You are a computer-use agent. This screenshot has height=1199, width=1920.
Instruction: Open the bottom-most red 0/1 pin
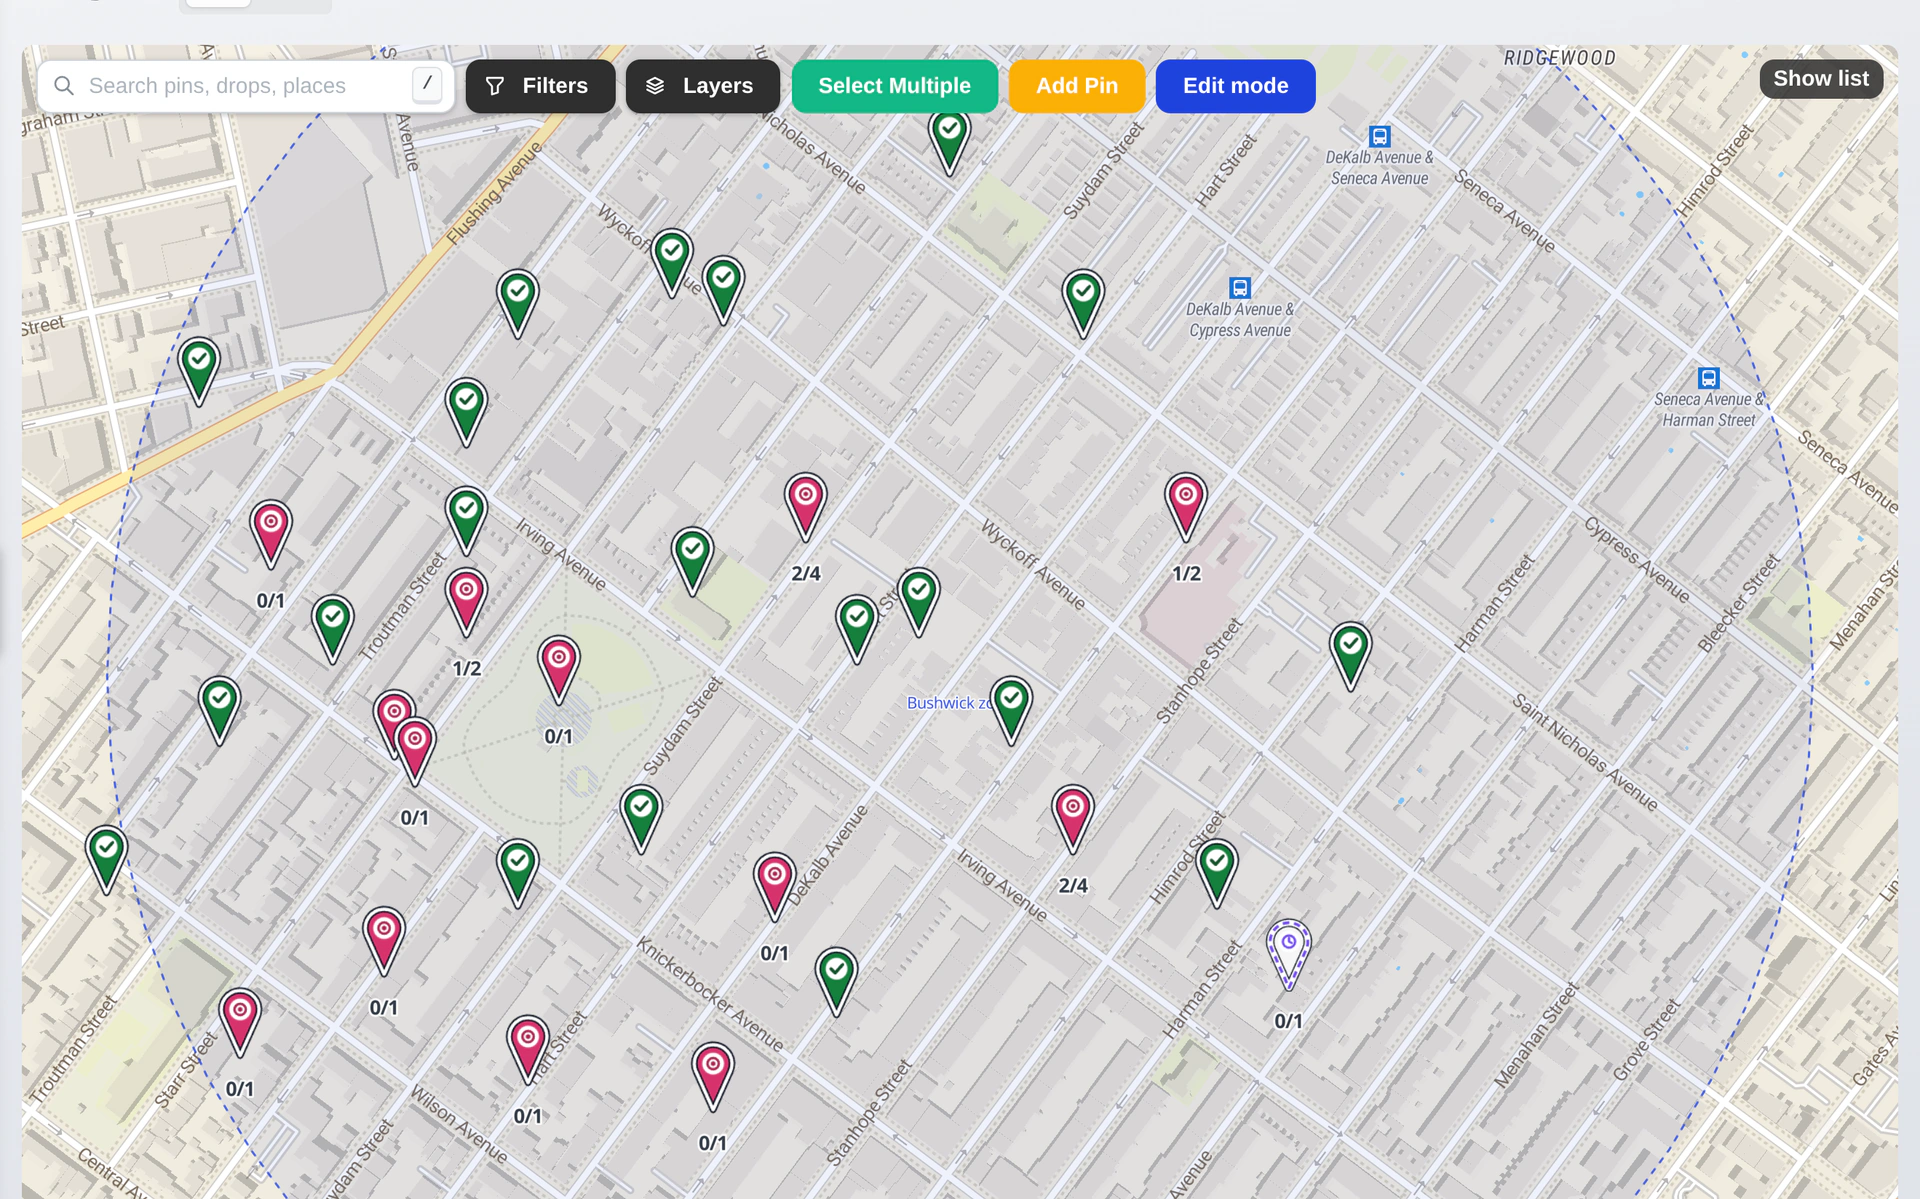click(713, 1076)
